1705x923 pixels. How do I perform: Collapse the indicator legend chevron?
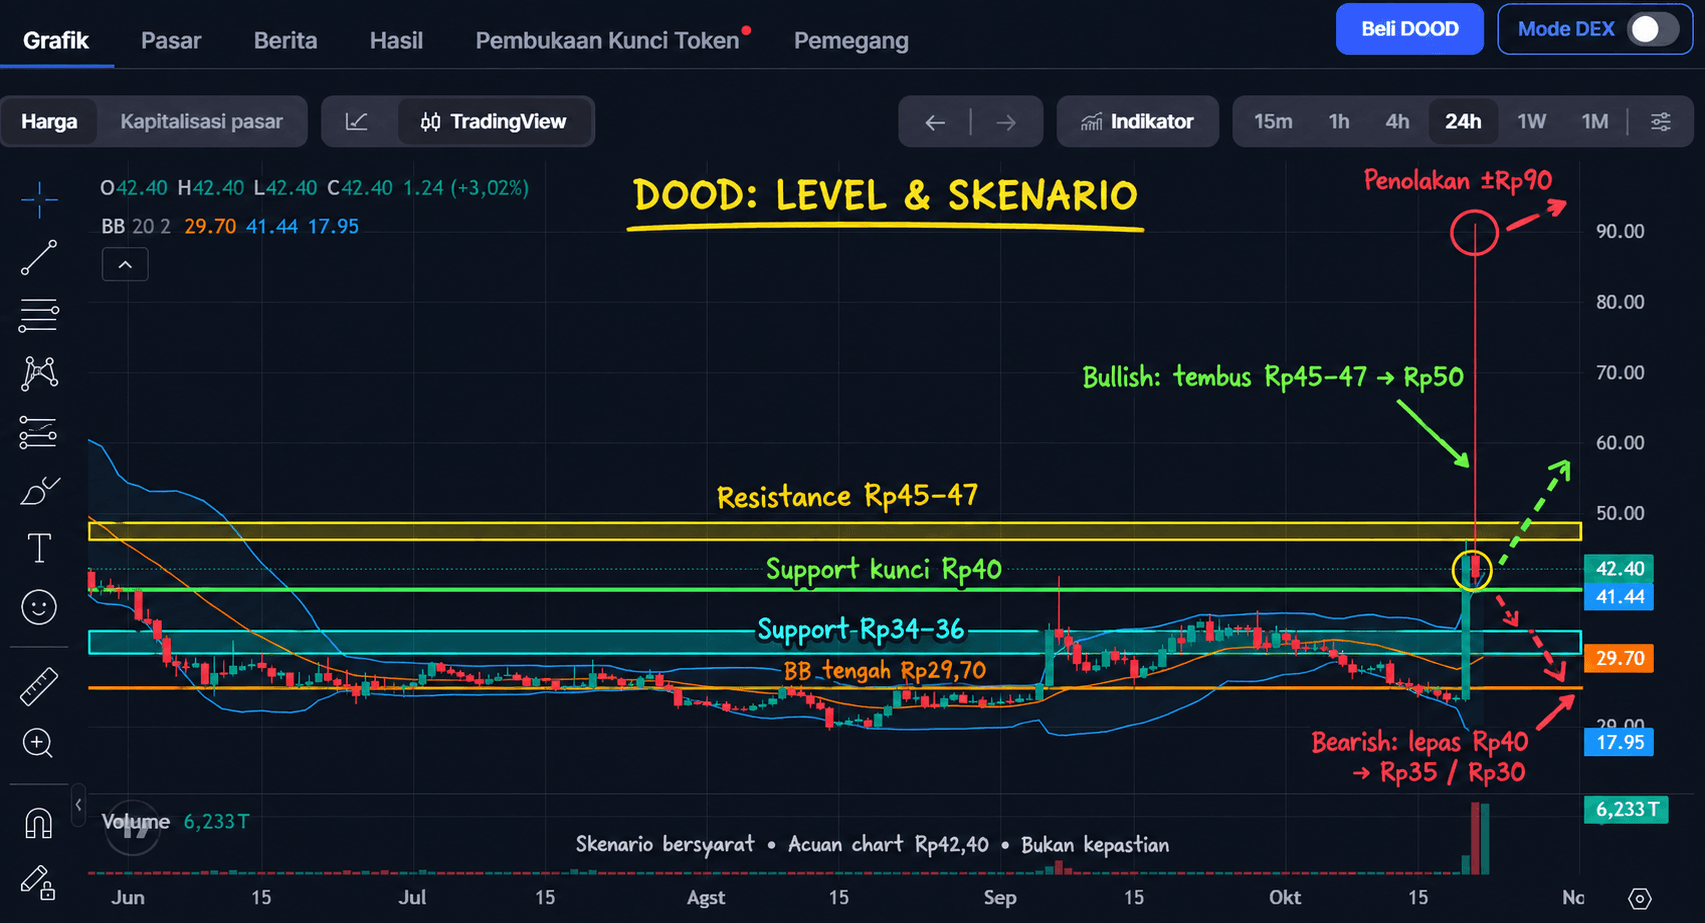tap(125, 265)
